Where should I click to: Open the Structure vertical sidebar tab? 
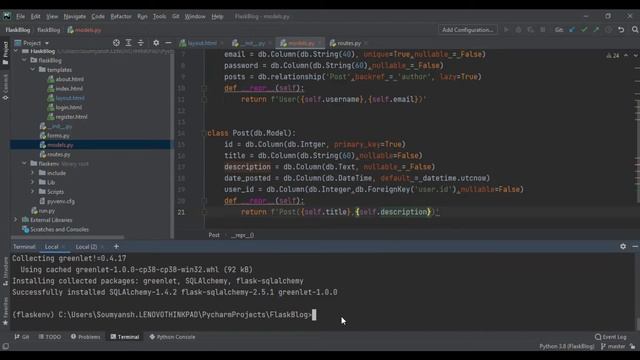(5, 271)
